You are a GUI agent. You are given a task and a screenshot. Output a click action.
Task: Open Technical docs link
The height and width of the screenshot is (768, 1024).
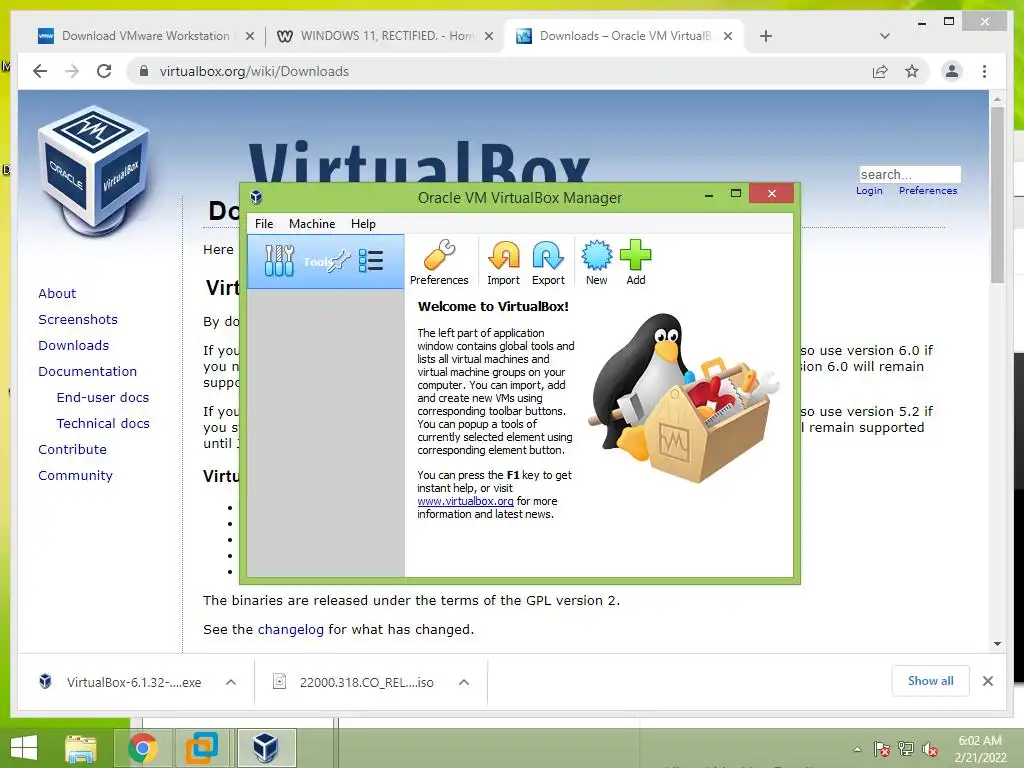103,424
